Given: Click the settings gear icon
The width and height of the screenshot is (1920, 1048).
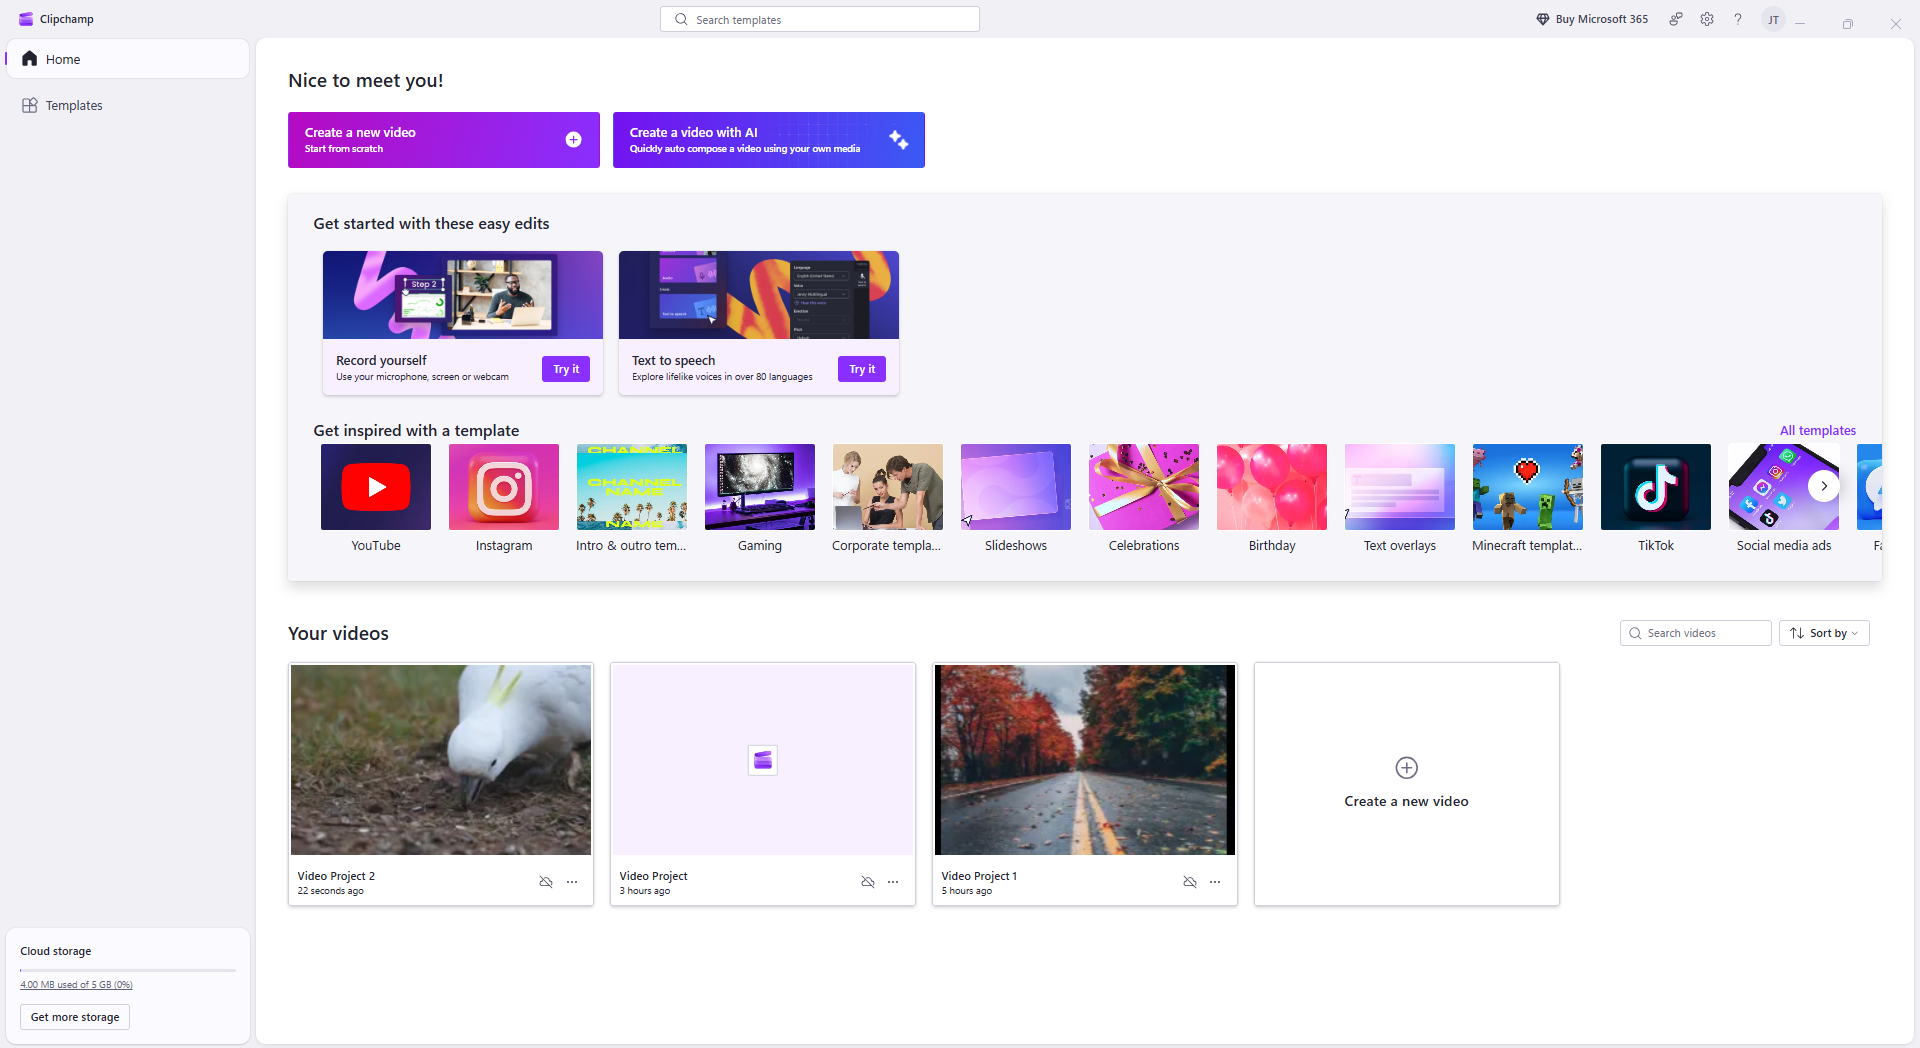Looking at the screenshot, I should tap(1707, 19).
